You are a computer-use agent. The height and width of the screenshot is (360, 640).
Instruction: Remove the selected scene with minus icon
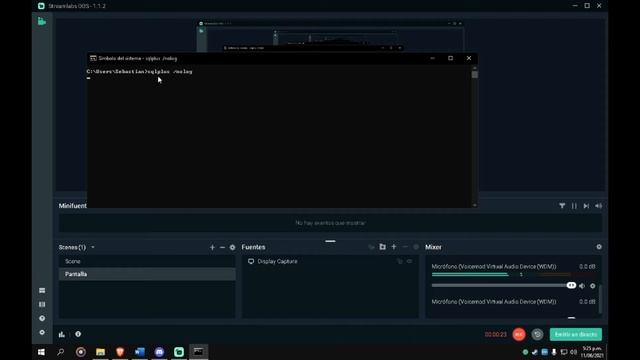[222, 247]
